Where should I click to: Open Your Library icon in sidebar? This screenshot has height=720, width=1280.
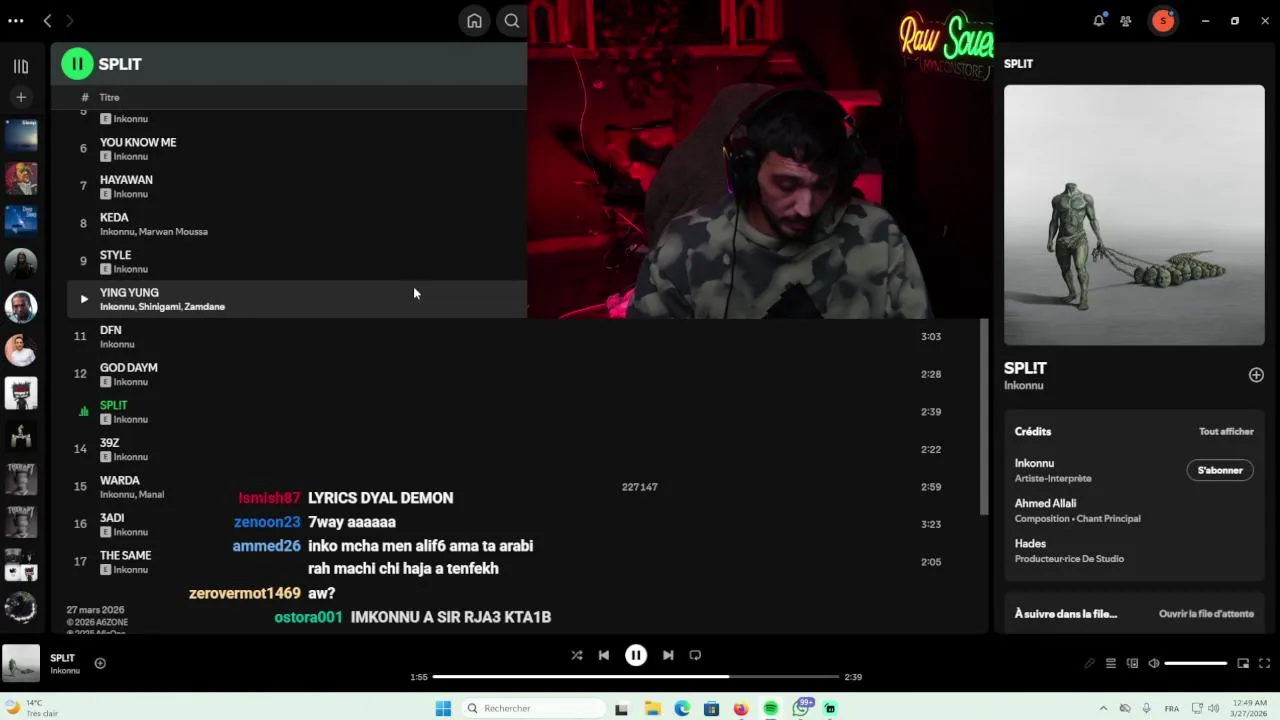click(21, 67)
